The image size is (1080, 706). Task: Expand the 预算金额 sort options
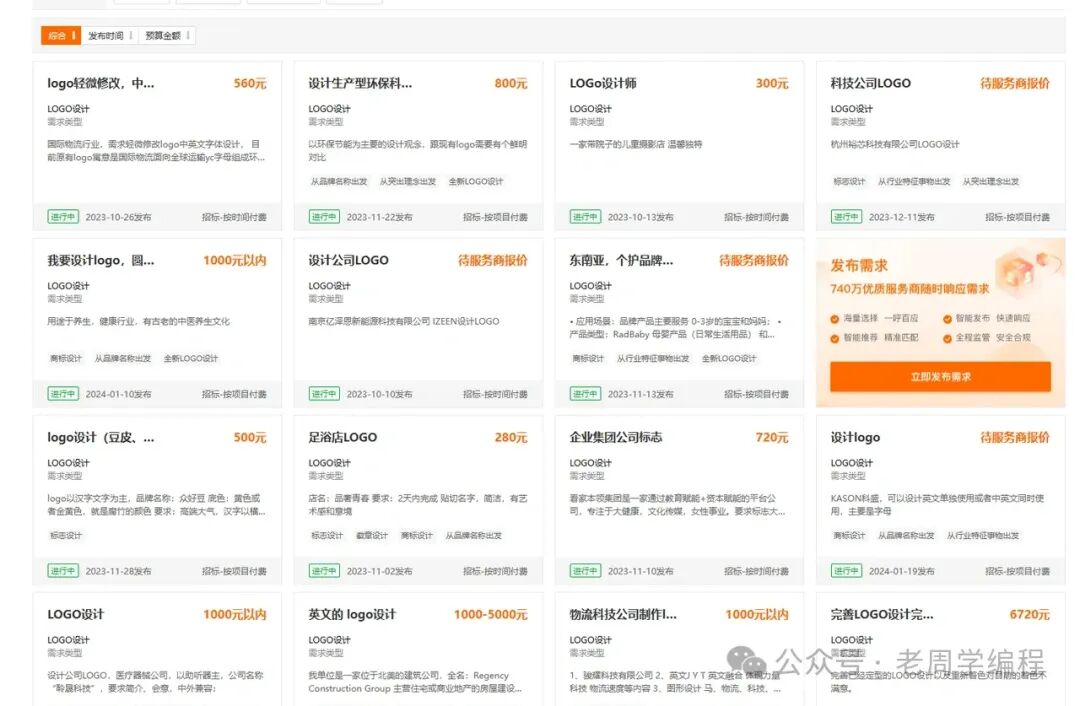163,35
